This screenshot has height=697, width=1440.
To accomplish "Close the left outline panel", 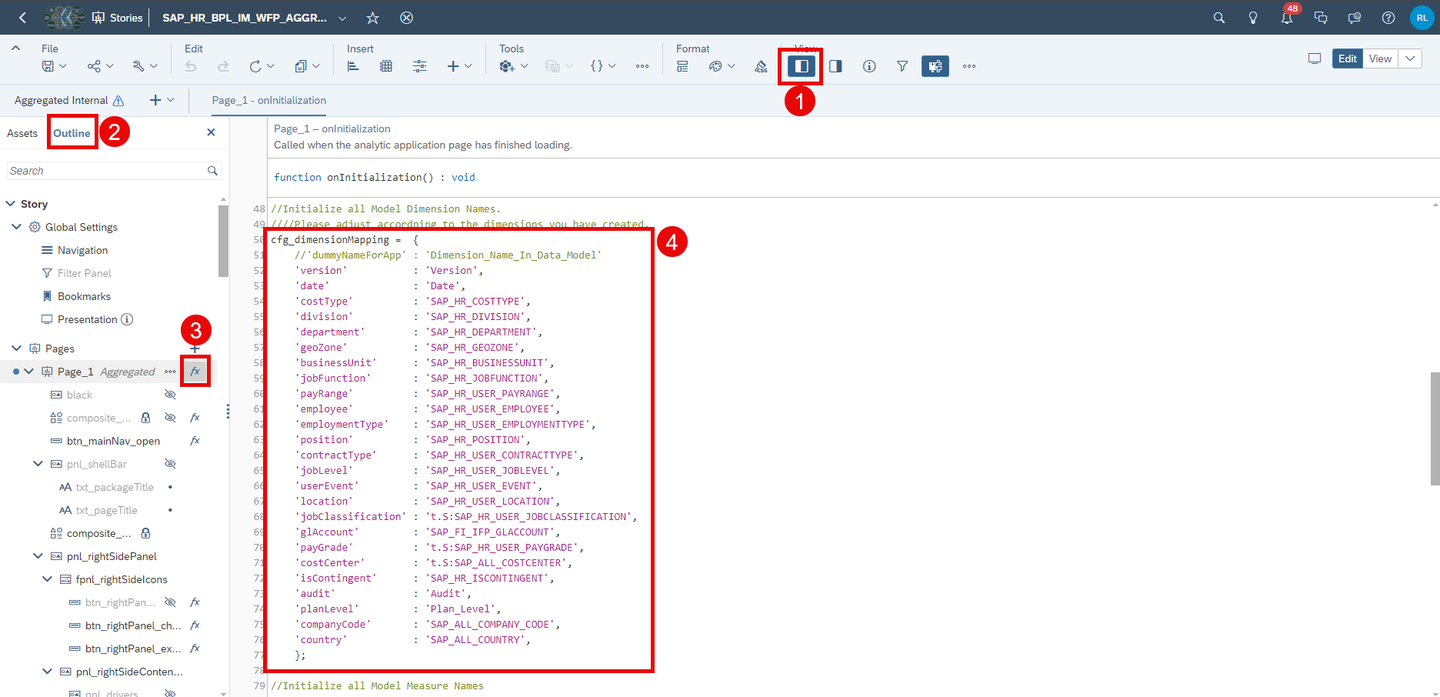I will click(x=211, y=132).
